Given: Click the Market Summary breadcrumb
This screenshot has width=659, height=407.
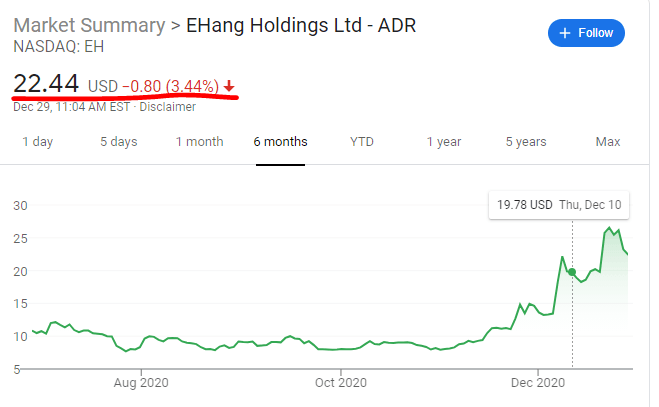Looking at the screenshot, I should [89, 25].
